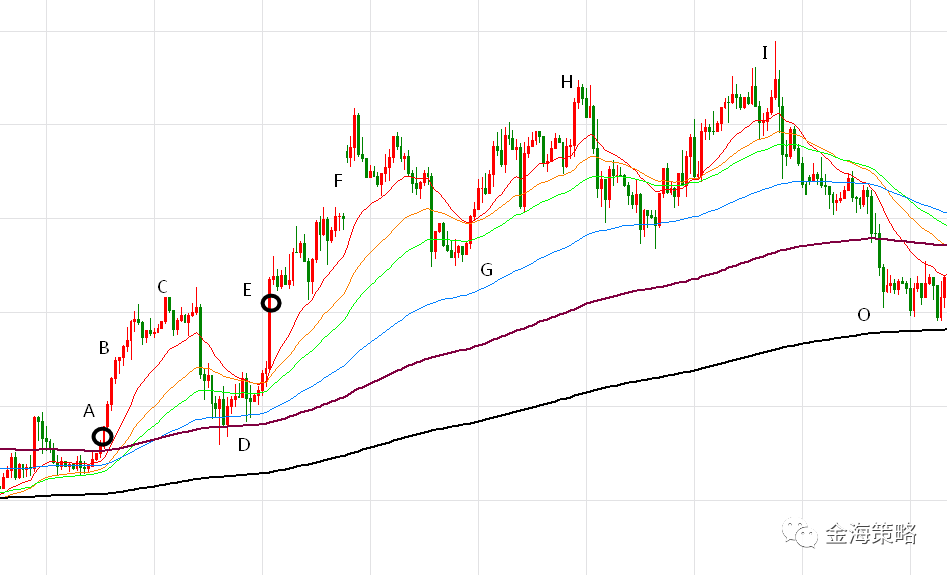
Task: Click the letter F label
Action: [338, 181]
